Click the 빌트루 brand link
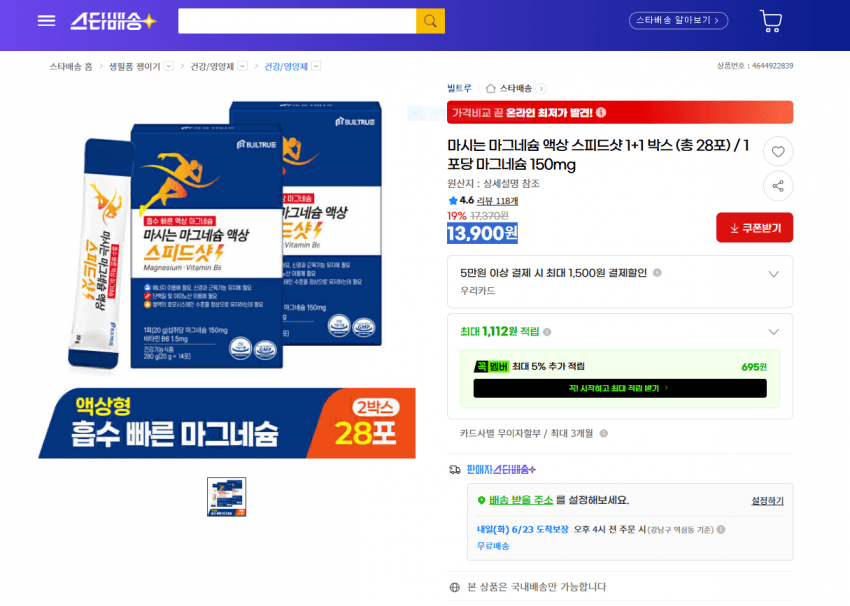Image resolution: width=850 pixels, height=606 pixels. click(459, 88)
